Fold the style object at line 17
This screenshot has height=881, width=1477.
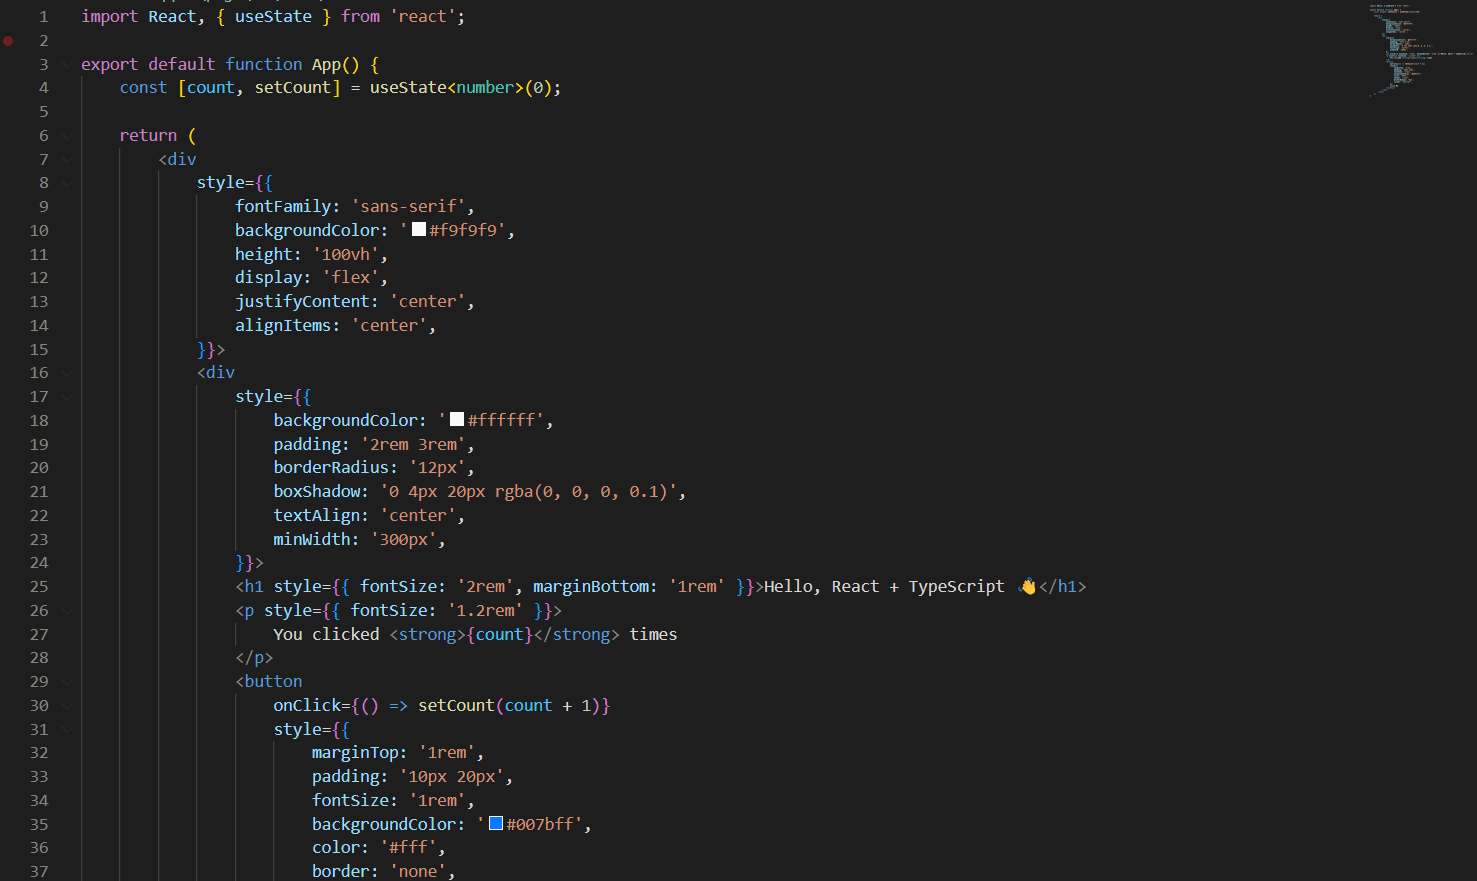[x=67, y=397]
